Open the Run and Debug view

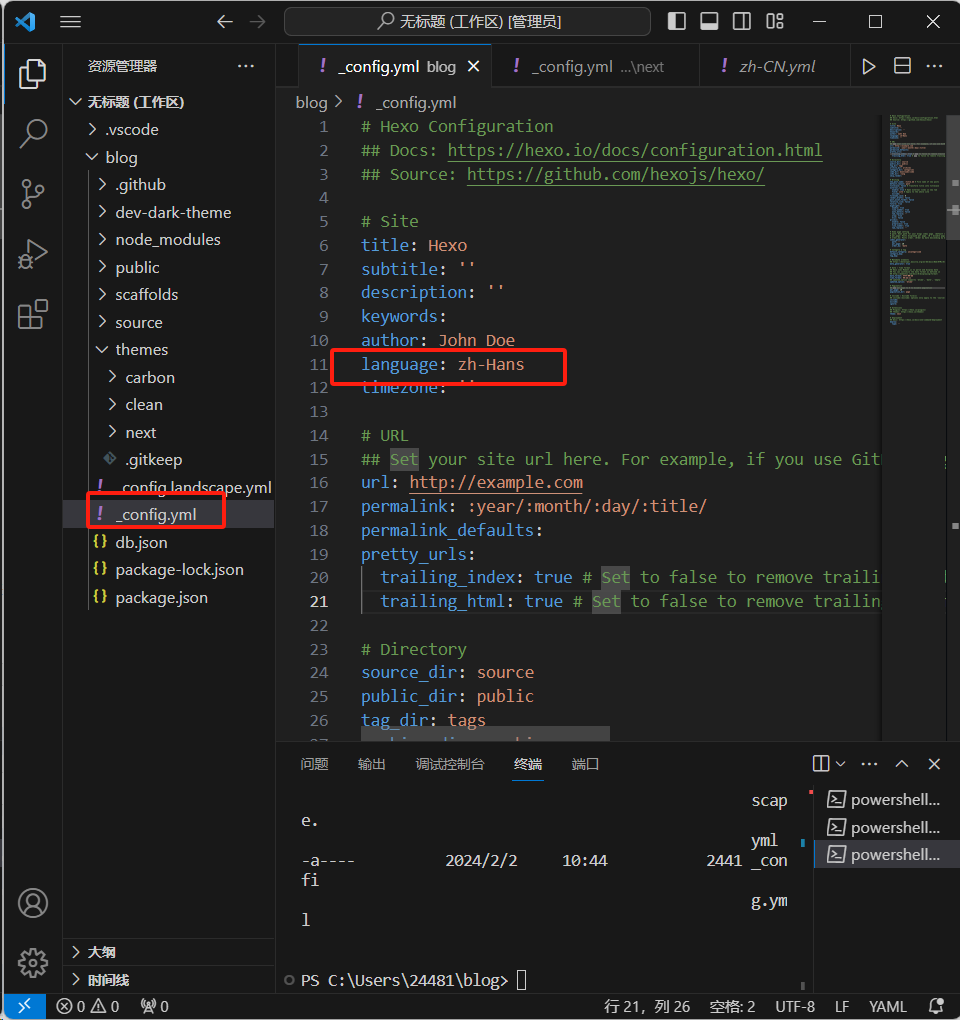click(x=33, y=254)
